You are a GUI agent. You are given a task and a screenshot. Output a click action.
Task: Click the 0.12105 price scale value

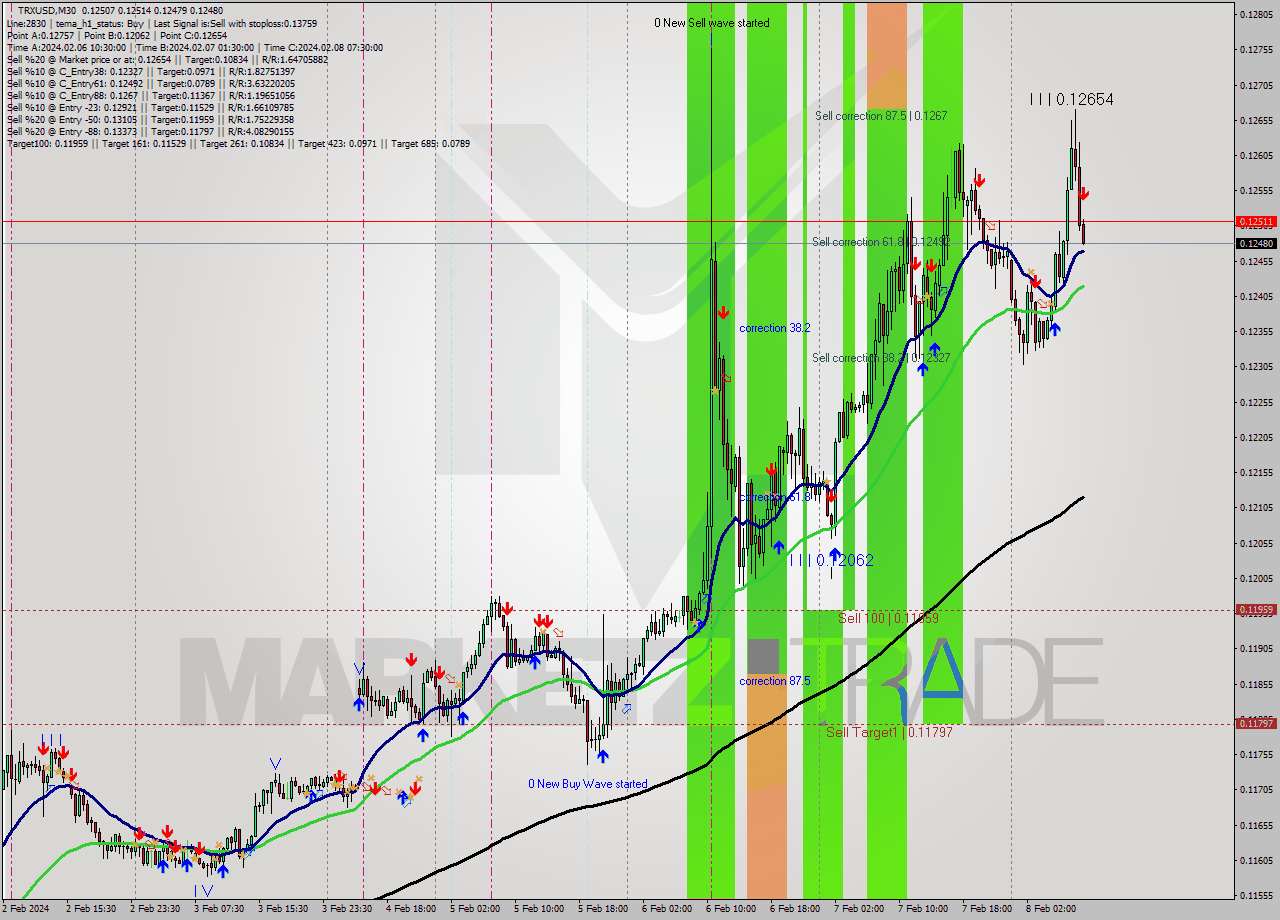[x=1256, y=507]
